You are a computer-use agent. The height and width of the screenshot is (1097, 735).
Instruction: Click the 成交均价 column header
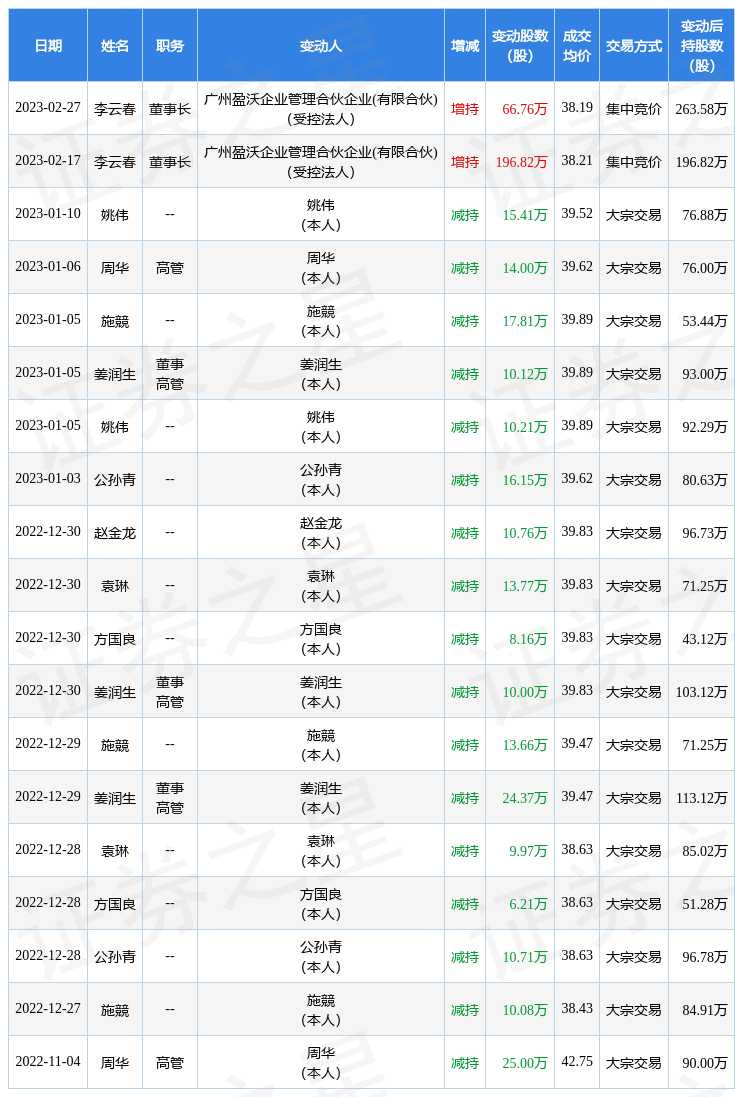(x=577, y=46)
